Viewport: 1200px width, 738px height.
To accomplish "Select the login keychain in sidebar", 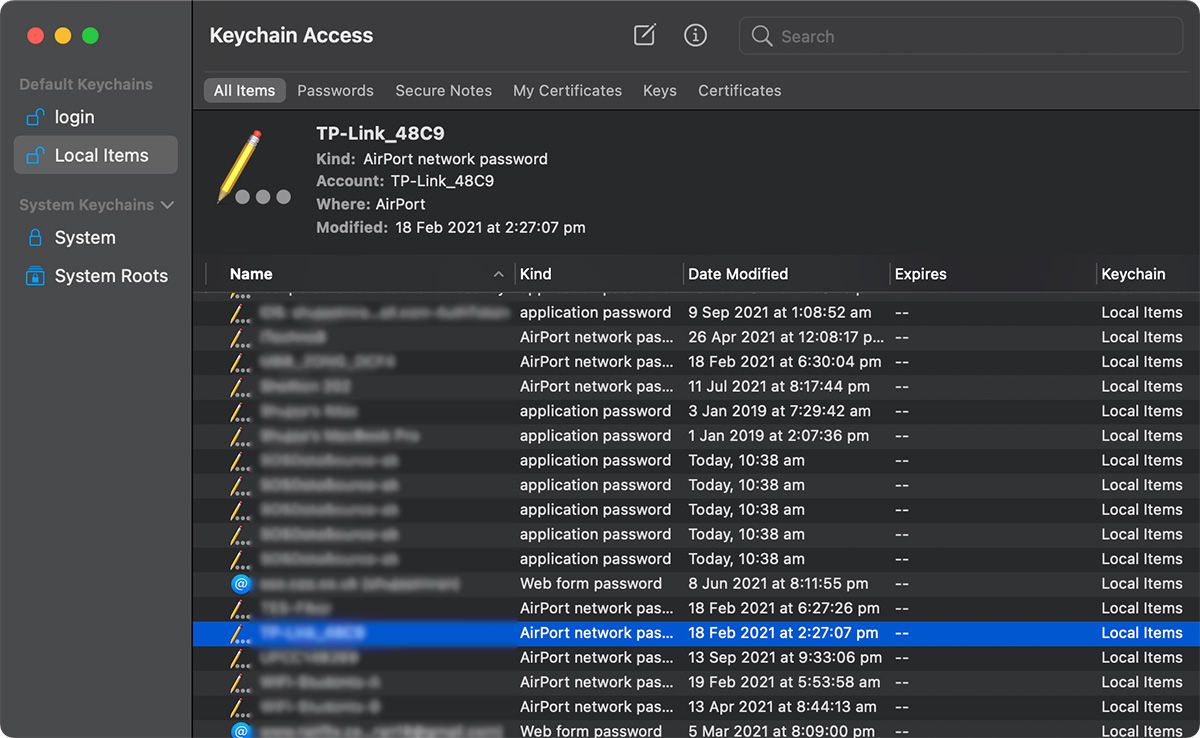I will tap(75, 117).
